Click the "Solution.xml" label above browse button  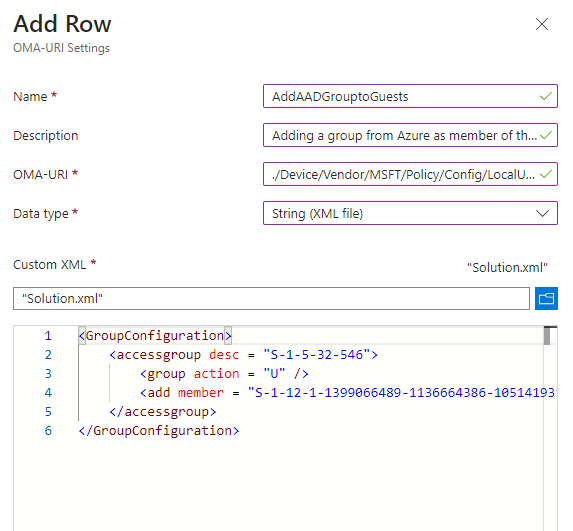pos(507,268)
